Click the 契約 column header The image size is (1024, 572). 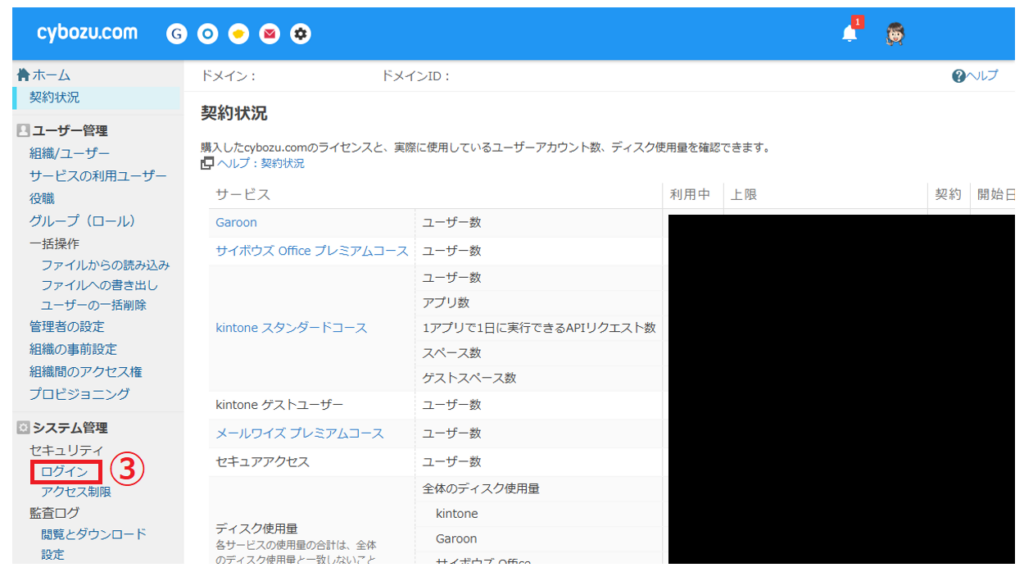pos(948,195)
